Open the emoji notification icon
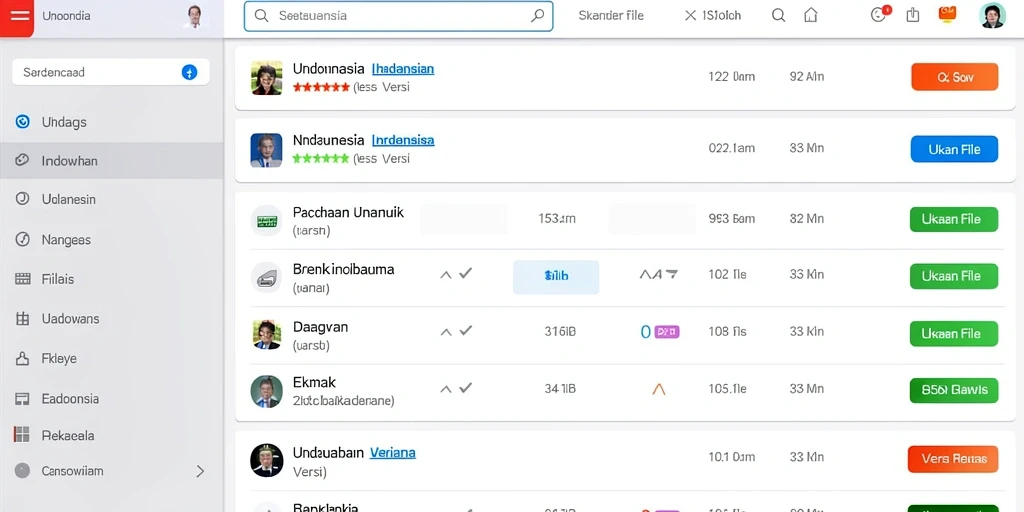Image resolution: width=1024 pixels, height=512 pixels. pos(879,15)
